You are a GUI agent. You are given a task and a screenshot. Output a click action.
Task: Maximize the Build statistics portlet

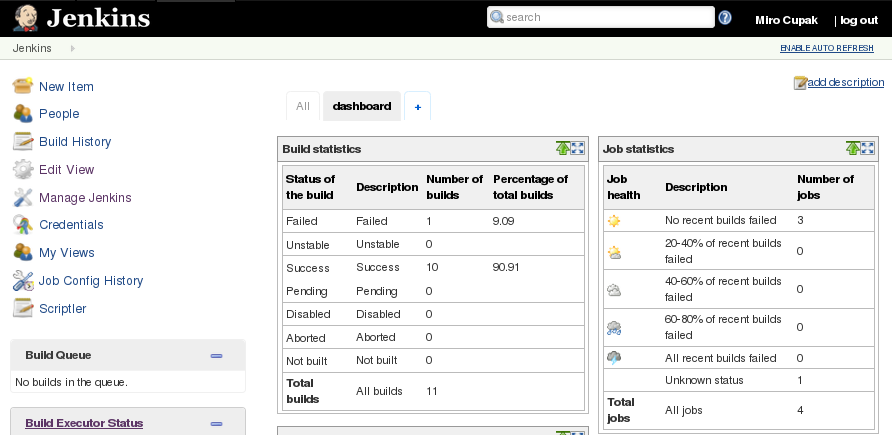[577, 148]
